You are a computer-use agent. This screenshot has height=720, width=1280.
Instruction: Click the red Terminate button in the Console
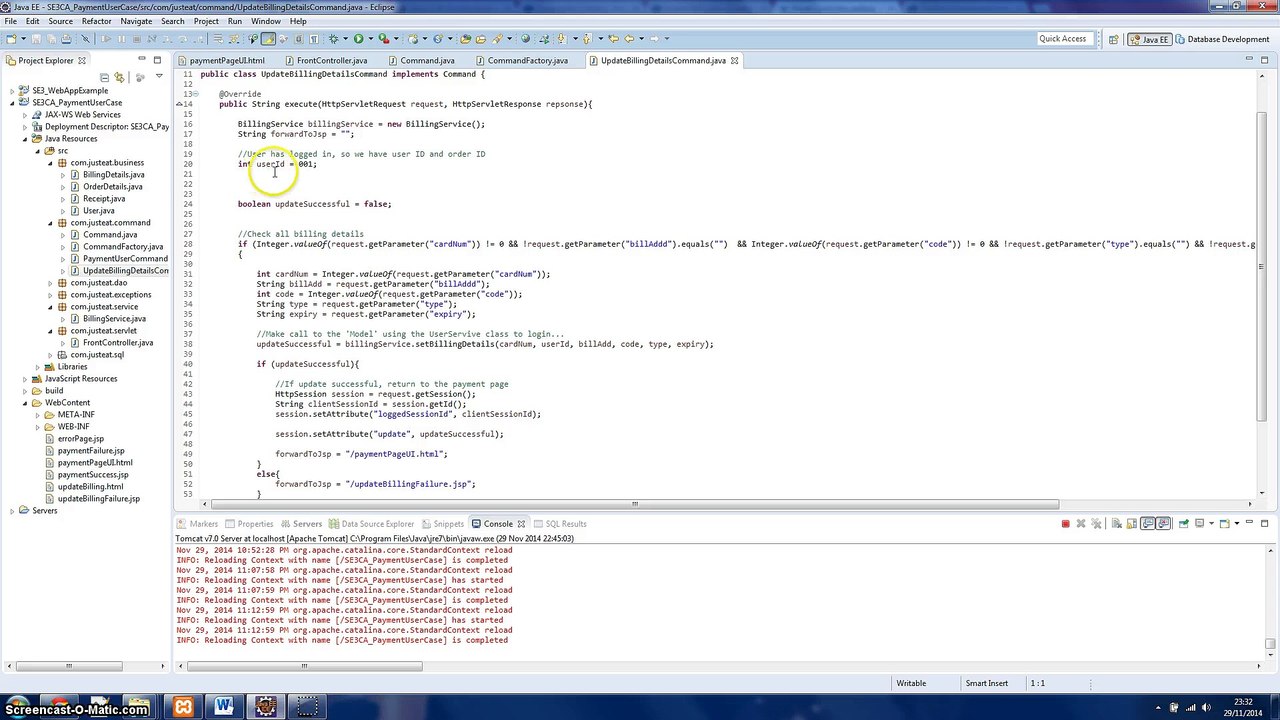click(1066, 523)
